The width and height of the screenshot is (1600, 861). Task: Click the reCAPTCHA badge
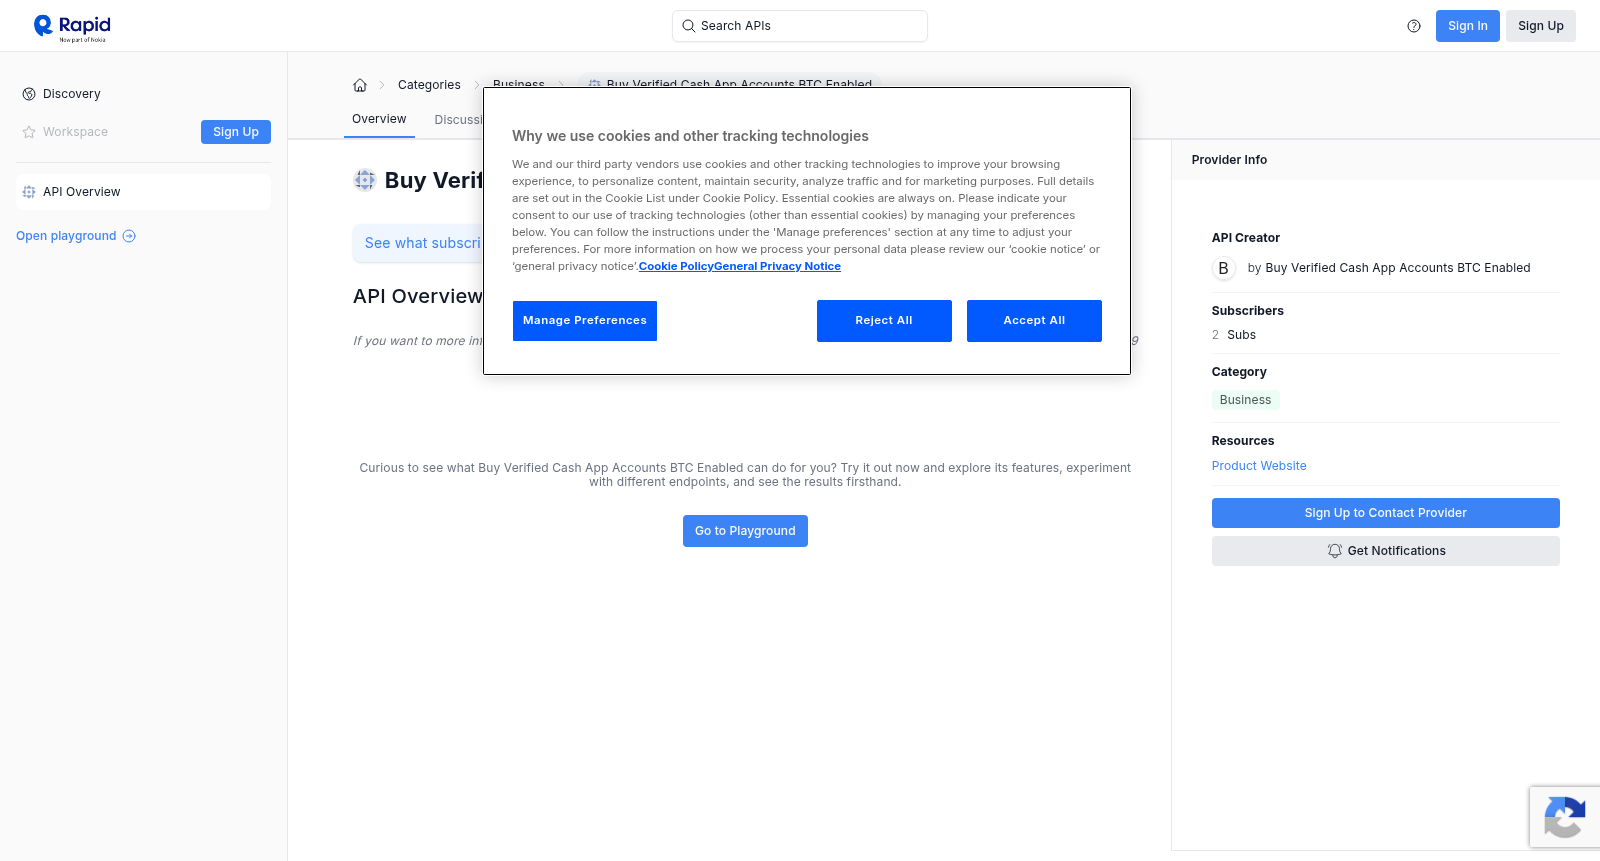pos(1565,817)
